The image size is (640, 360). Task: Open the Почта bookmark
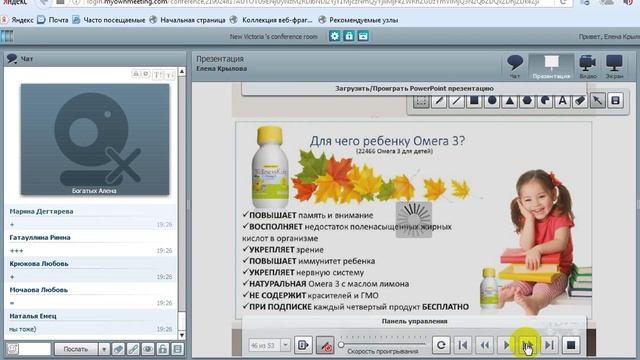[53, 20]
